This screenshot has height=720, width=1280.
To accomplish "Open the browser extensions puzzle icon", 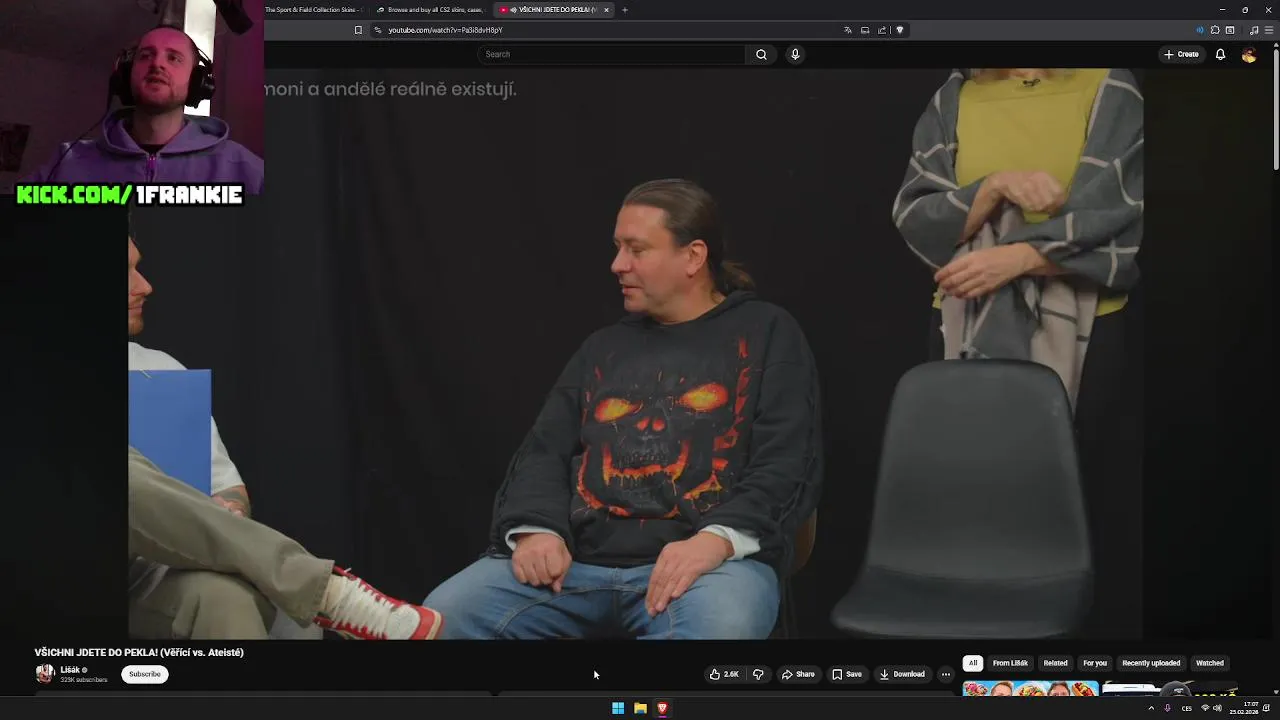I will coord(1215,30).
